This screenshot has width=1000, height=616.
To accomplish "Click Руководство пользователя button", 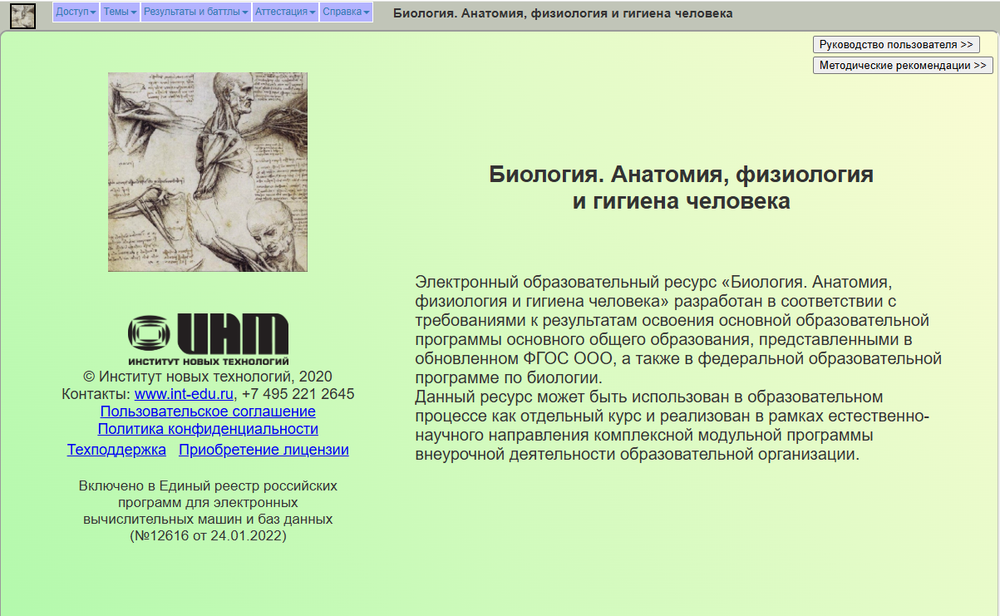I will 896,45.
